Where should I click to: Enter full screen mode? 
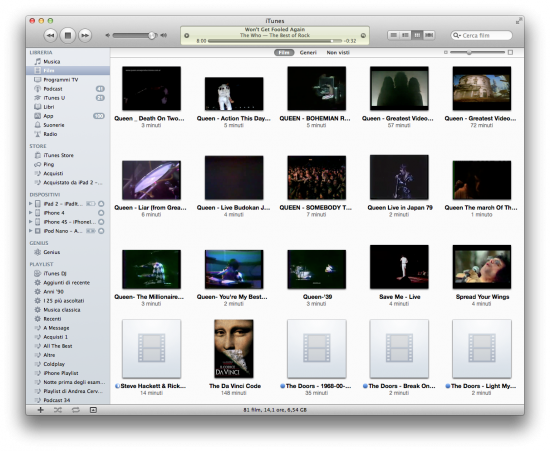518,21
